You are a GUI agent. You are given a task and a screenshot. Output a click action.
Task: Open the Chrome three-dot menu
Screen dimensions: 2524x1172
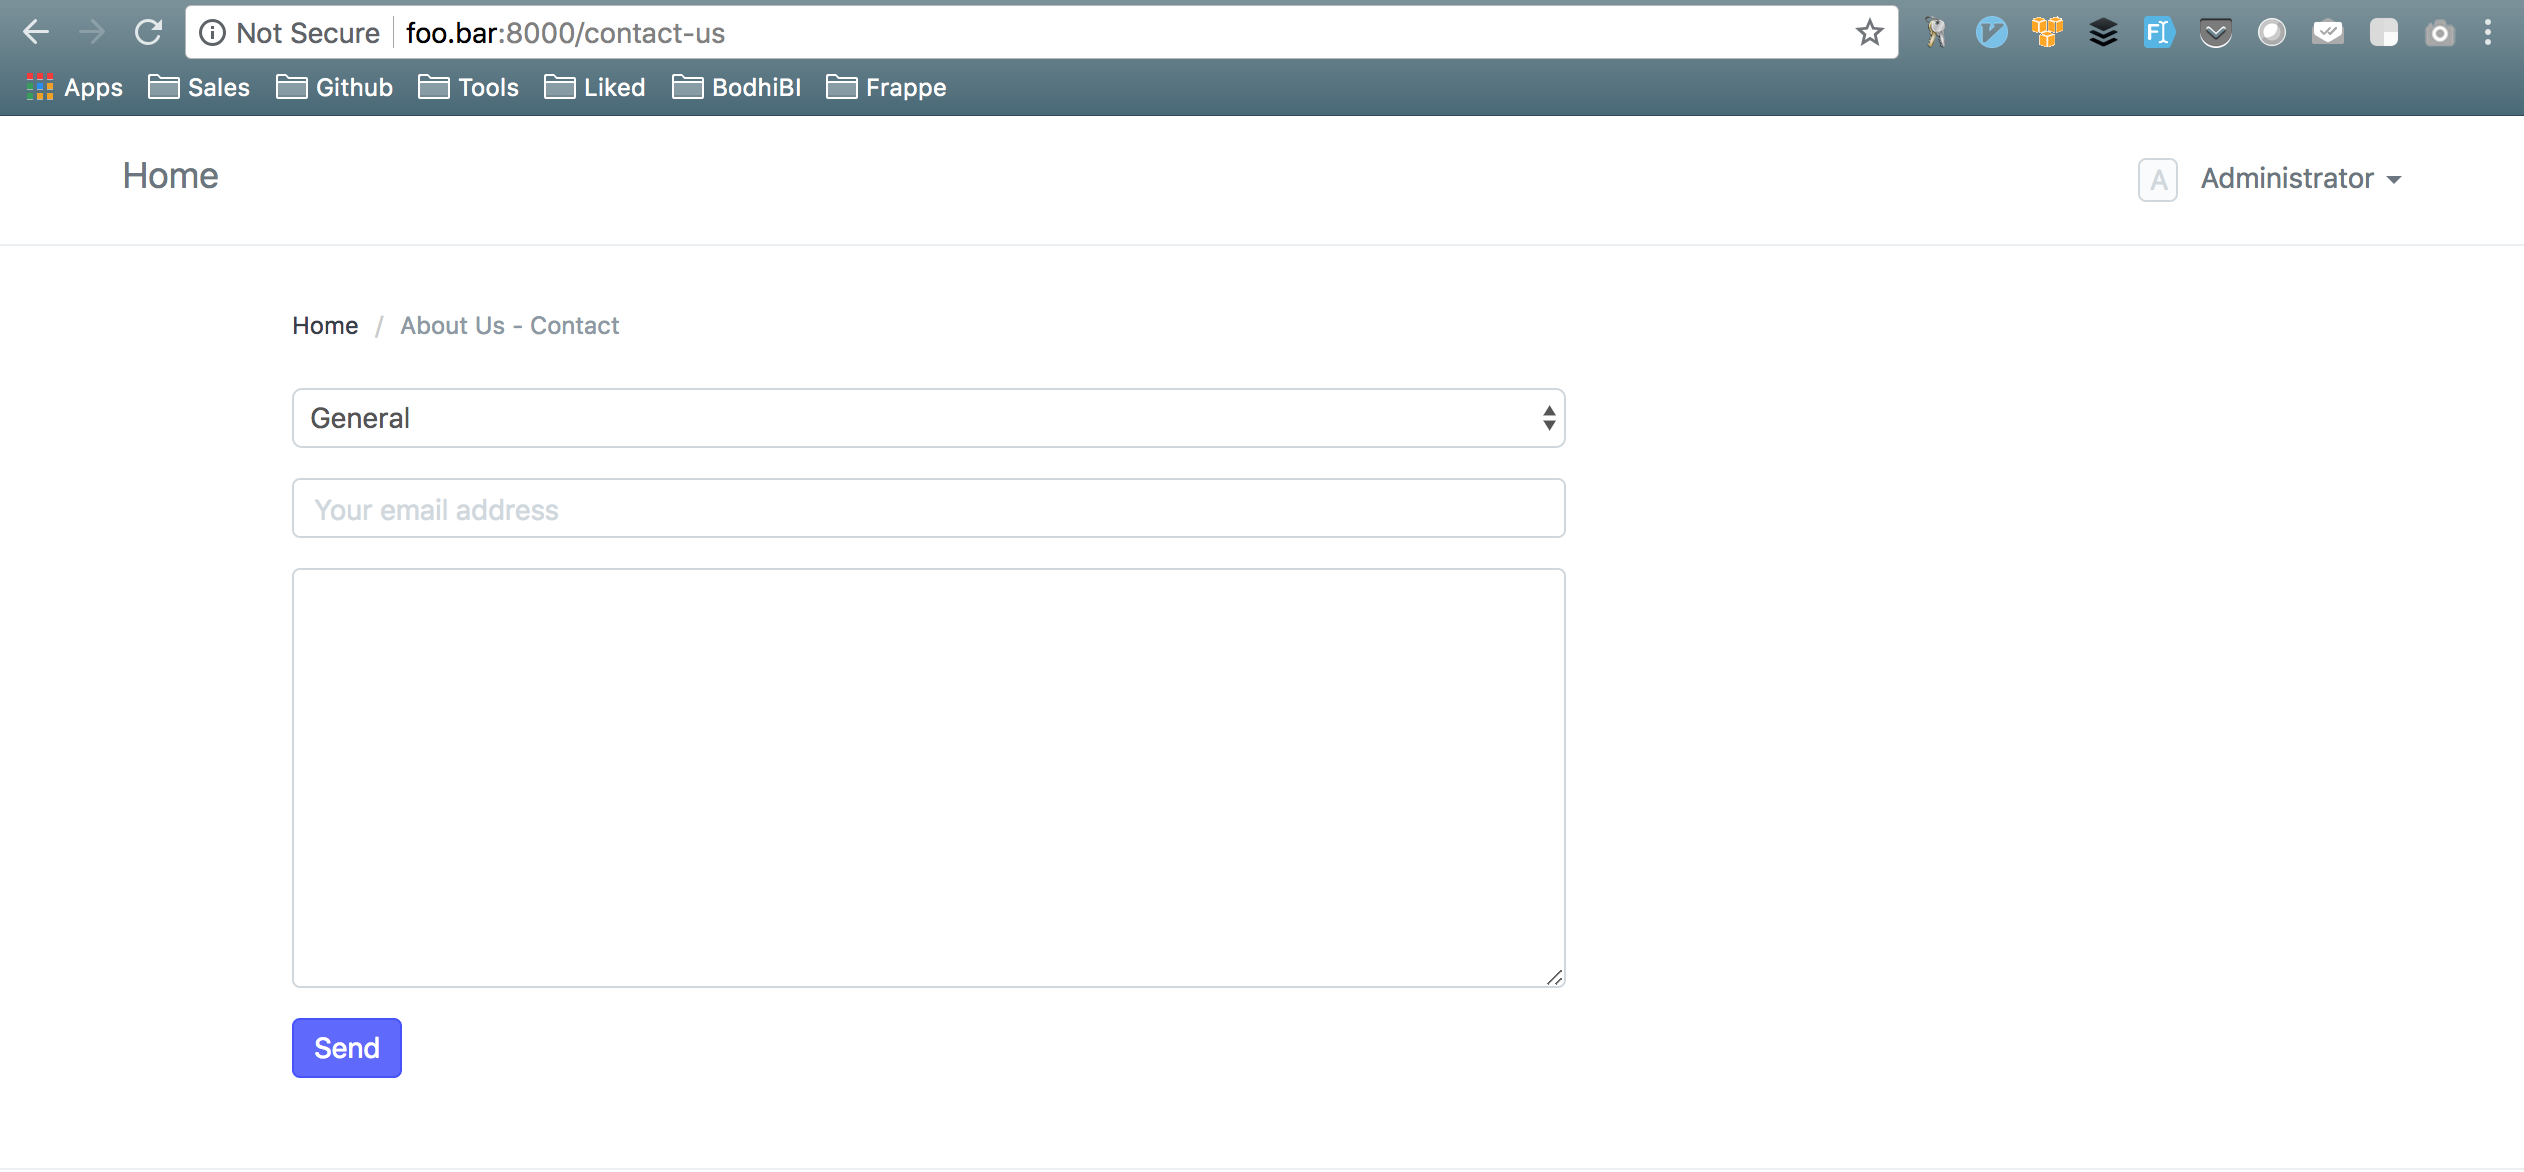(2487, 33)
